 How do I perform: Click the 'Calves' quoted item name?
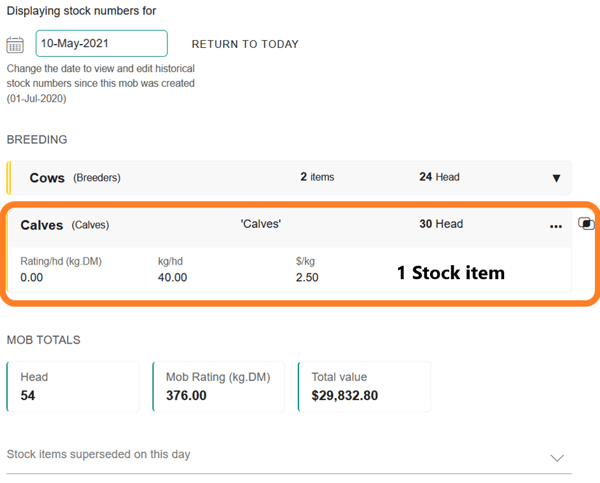coord(261,224)
